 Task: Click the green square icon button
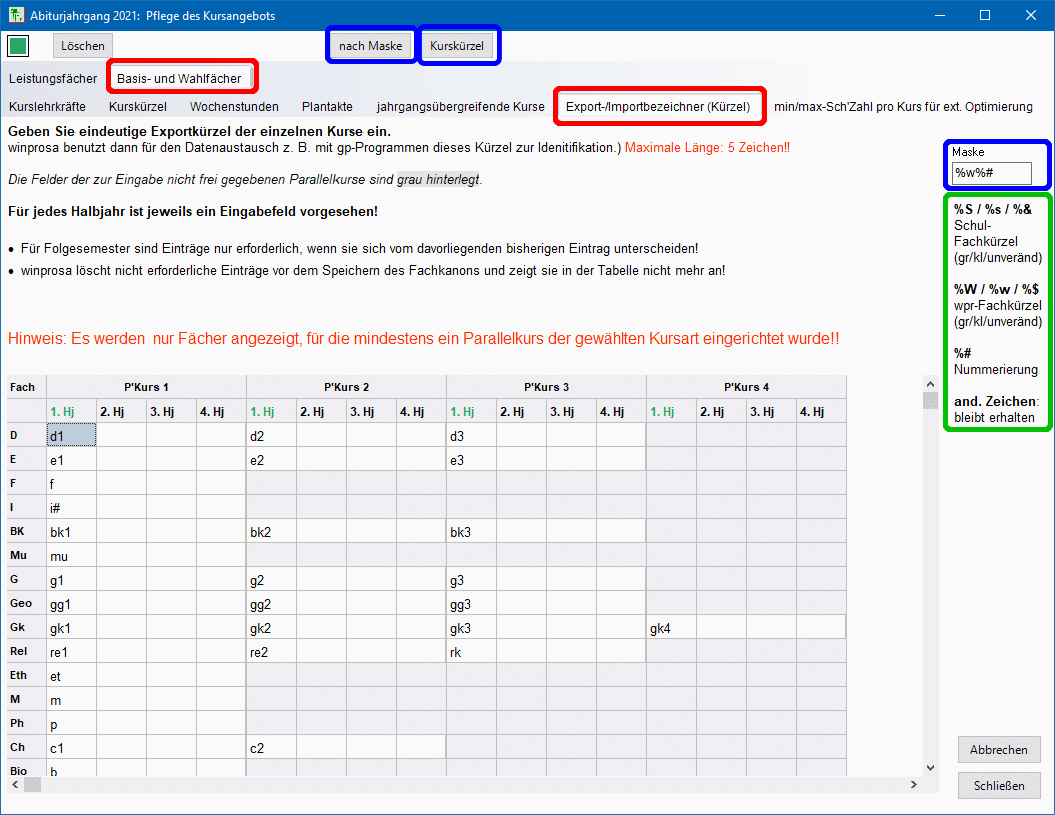pos(18,46)
